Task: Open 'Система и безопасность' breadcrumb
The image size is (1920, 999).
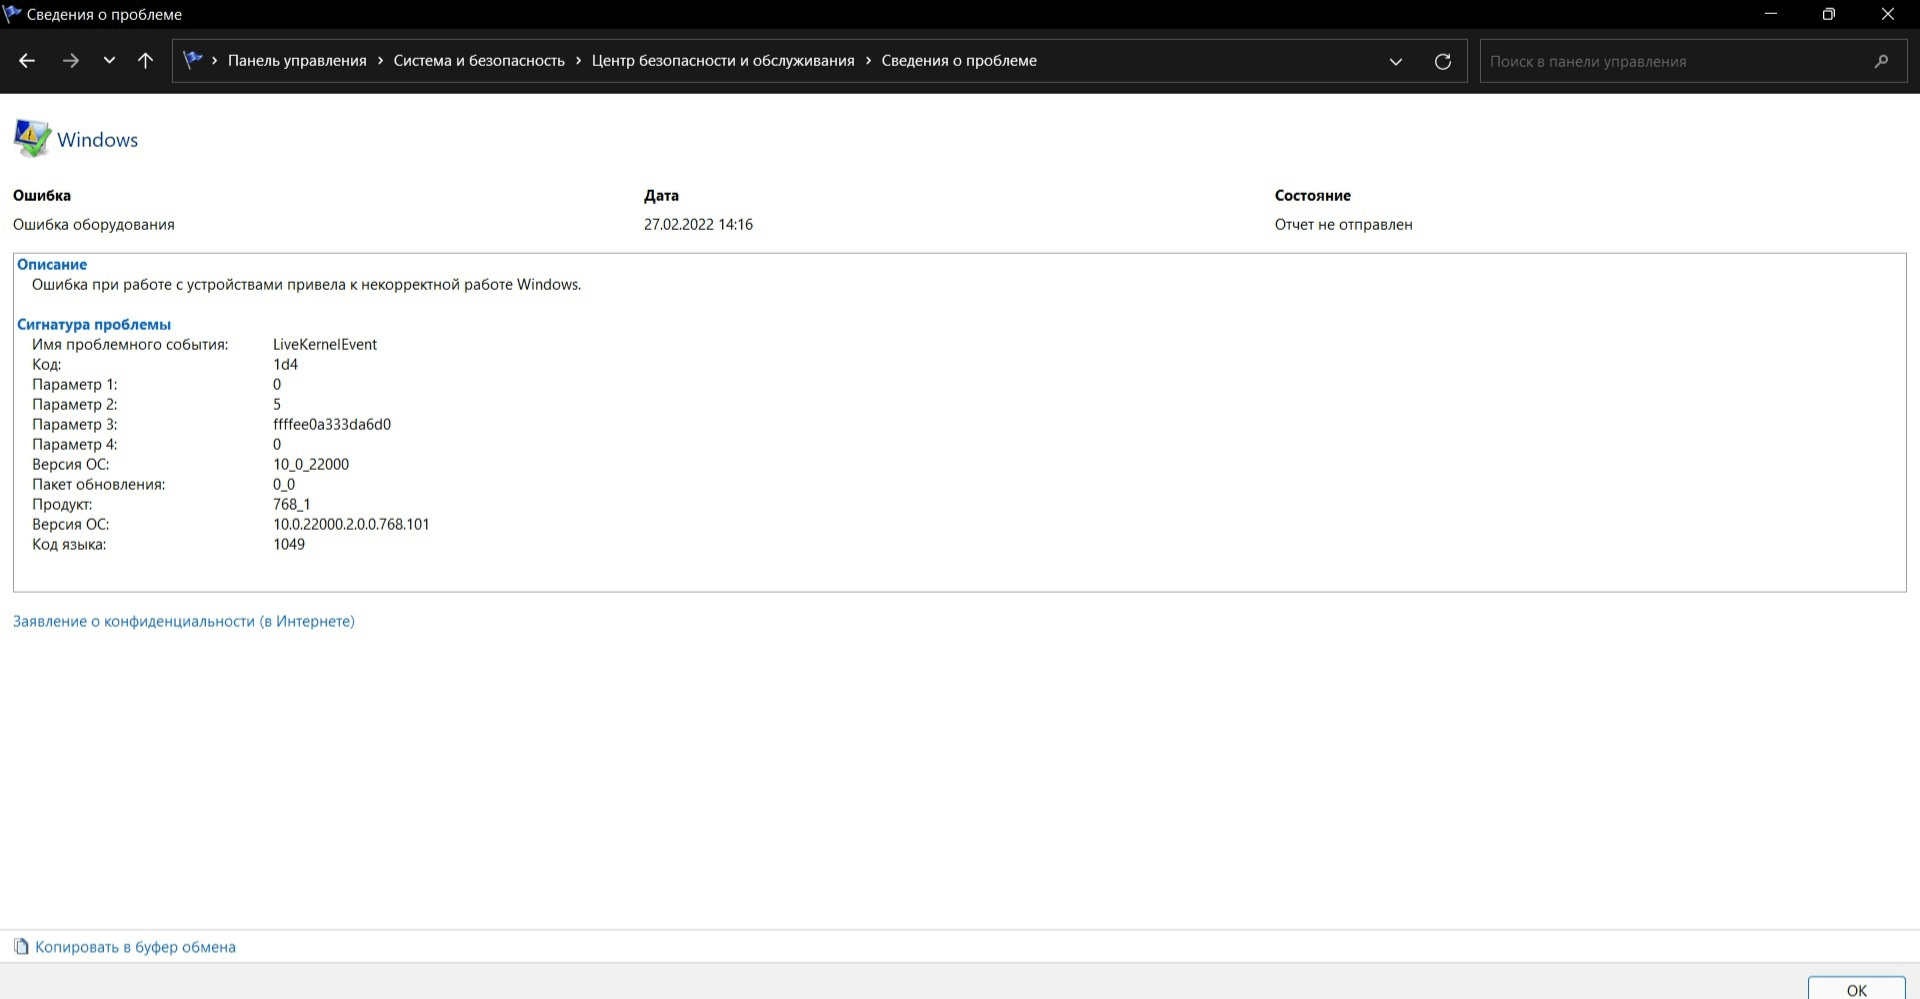Action: click(479, 61)
